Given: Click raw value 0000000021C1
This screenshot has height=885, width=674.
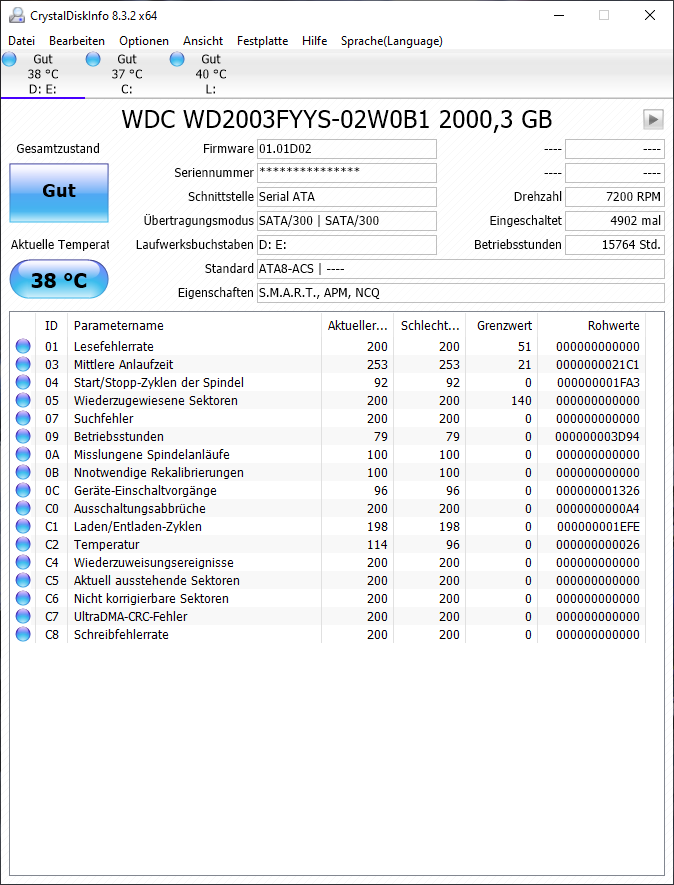Looking at the screenshot, I should tap(598, 365).
